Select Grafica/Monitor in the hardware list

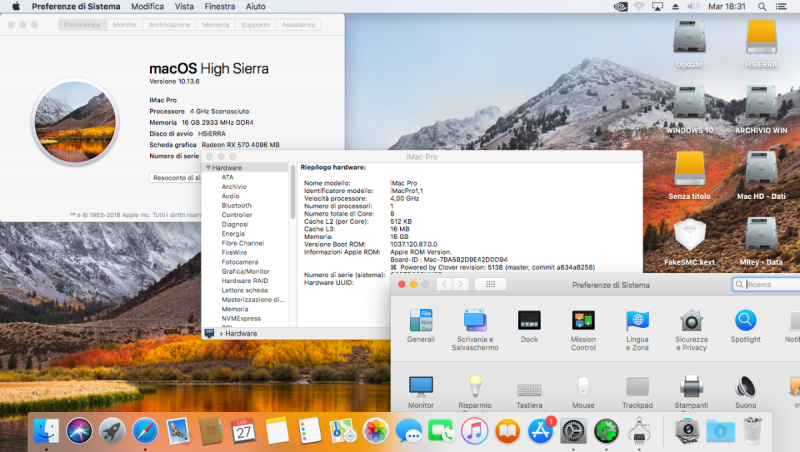[245, 271]
